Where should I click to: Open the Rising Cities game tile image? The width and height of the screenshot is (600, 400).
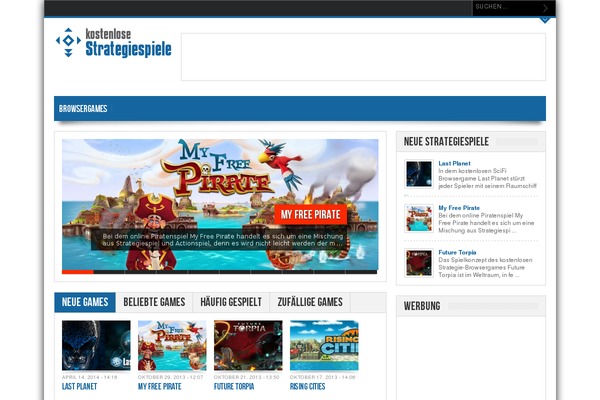tap(324, 345)
